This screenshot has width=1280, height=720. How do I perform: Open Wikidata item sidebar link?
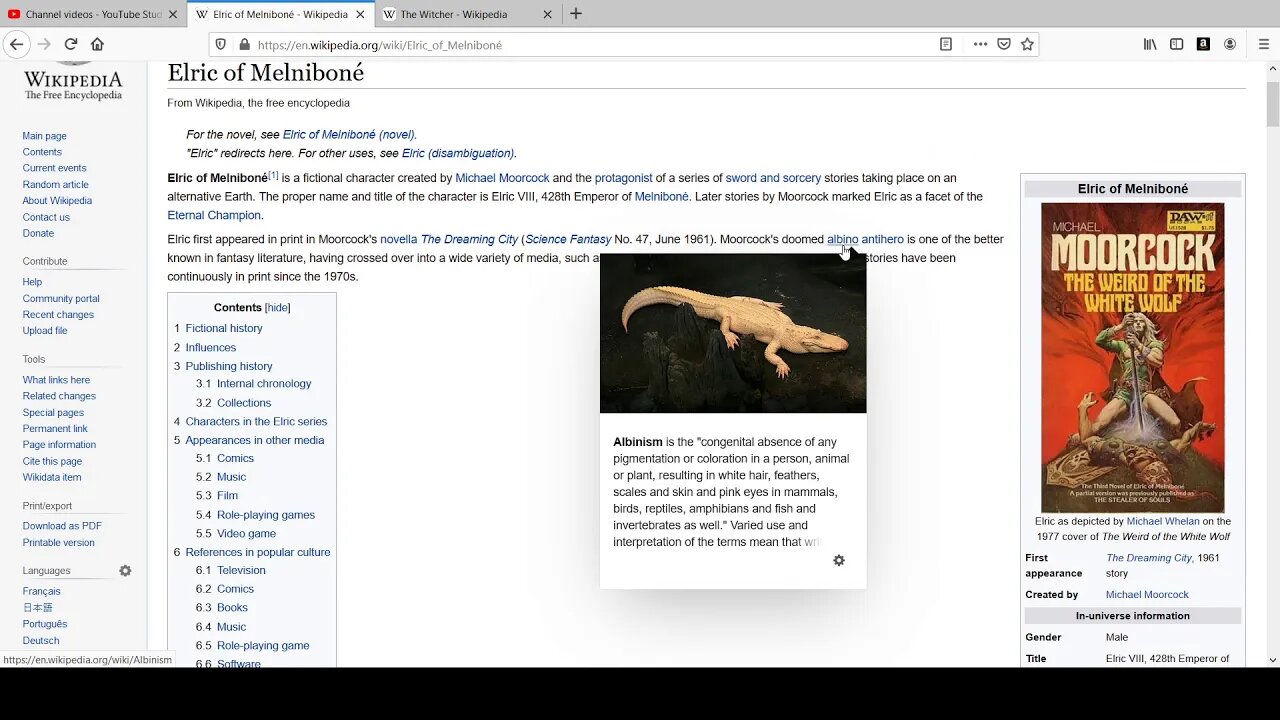(x=52, y=478)
